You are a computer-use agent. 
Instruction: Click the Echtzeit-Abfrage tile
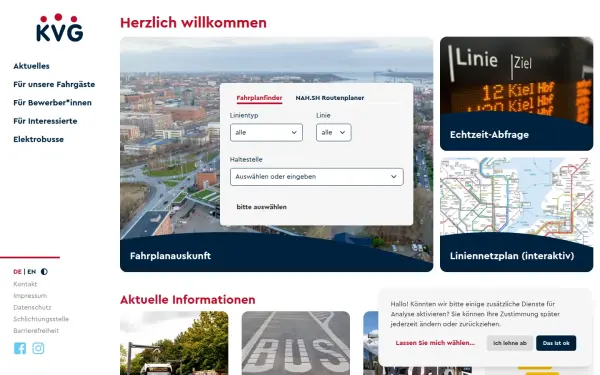516,94
